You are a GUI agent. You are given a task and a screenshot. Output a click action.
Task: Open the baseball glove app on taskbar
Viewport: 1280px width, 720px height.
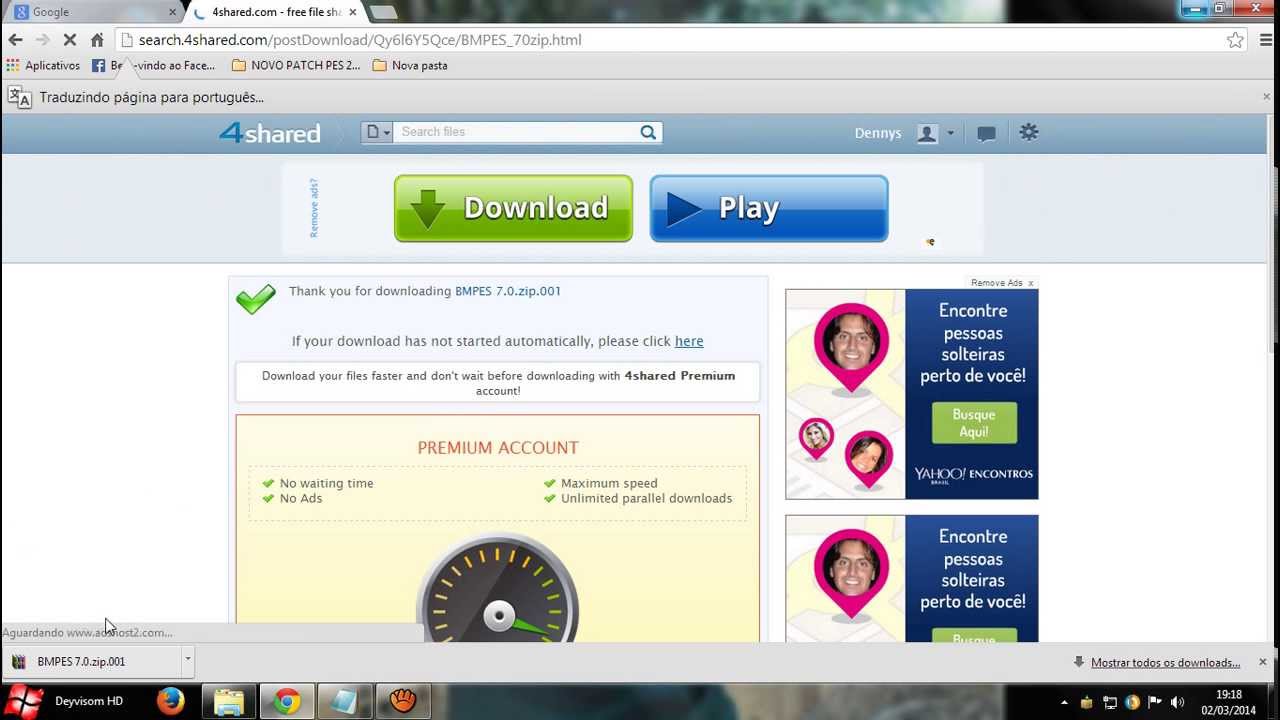pyautogui.click(x=403, y=701)
